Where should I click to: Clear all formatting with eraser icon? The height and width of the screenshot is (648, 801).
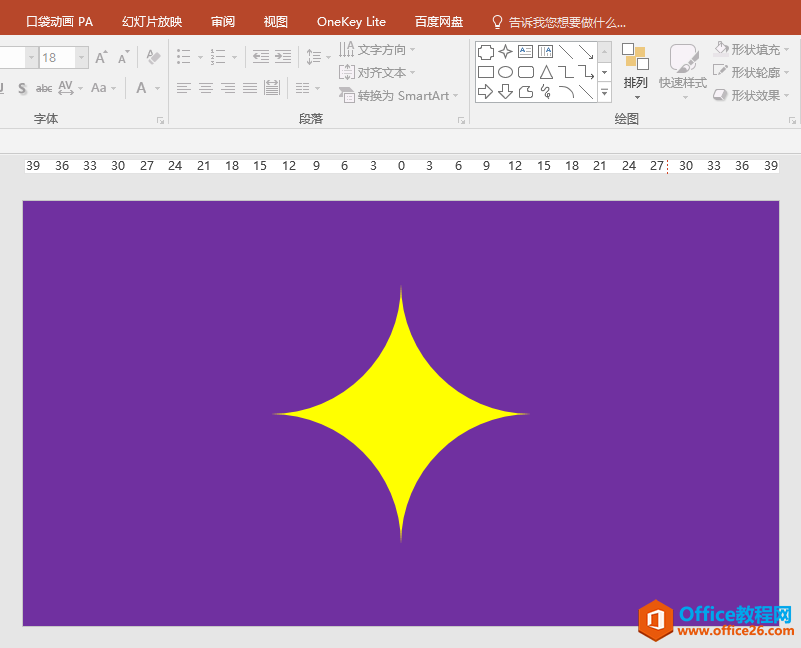[153, 58]
